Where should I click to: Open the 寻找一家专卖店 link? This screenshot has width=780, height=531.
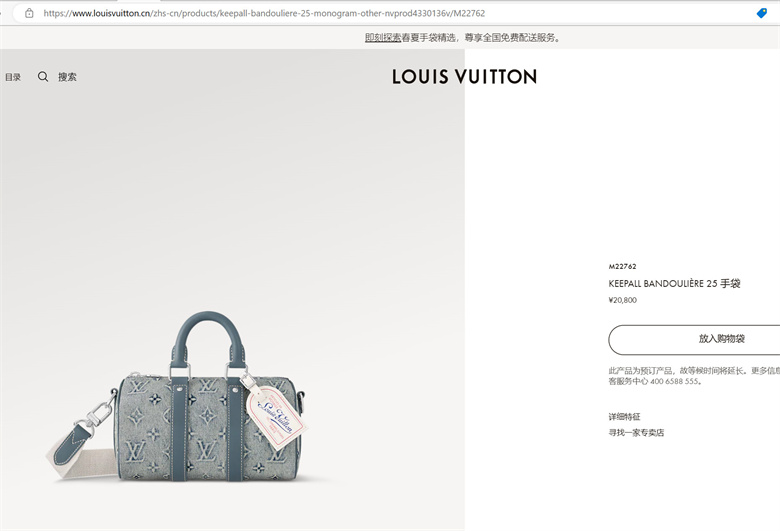point(636,432)
